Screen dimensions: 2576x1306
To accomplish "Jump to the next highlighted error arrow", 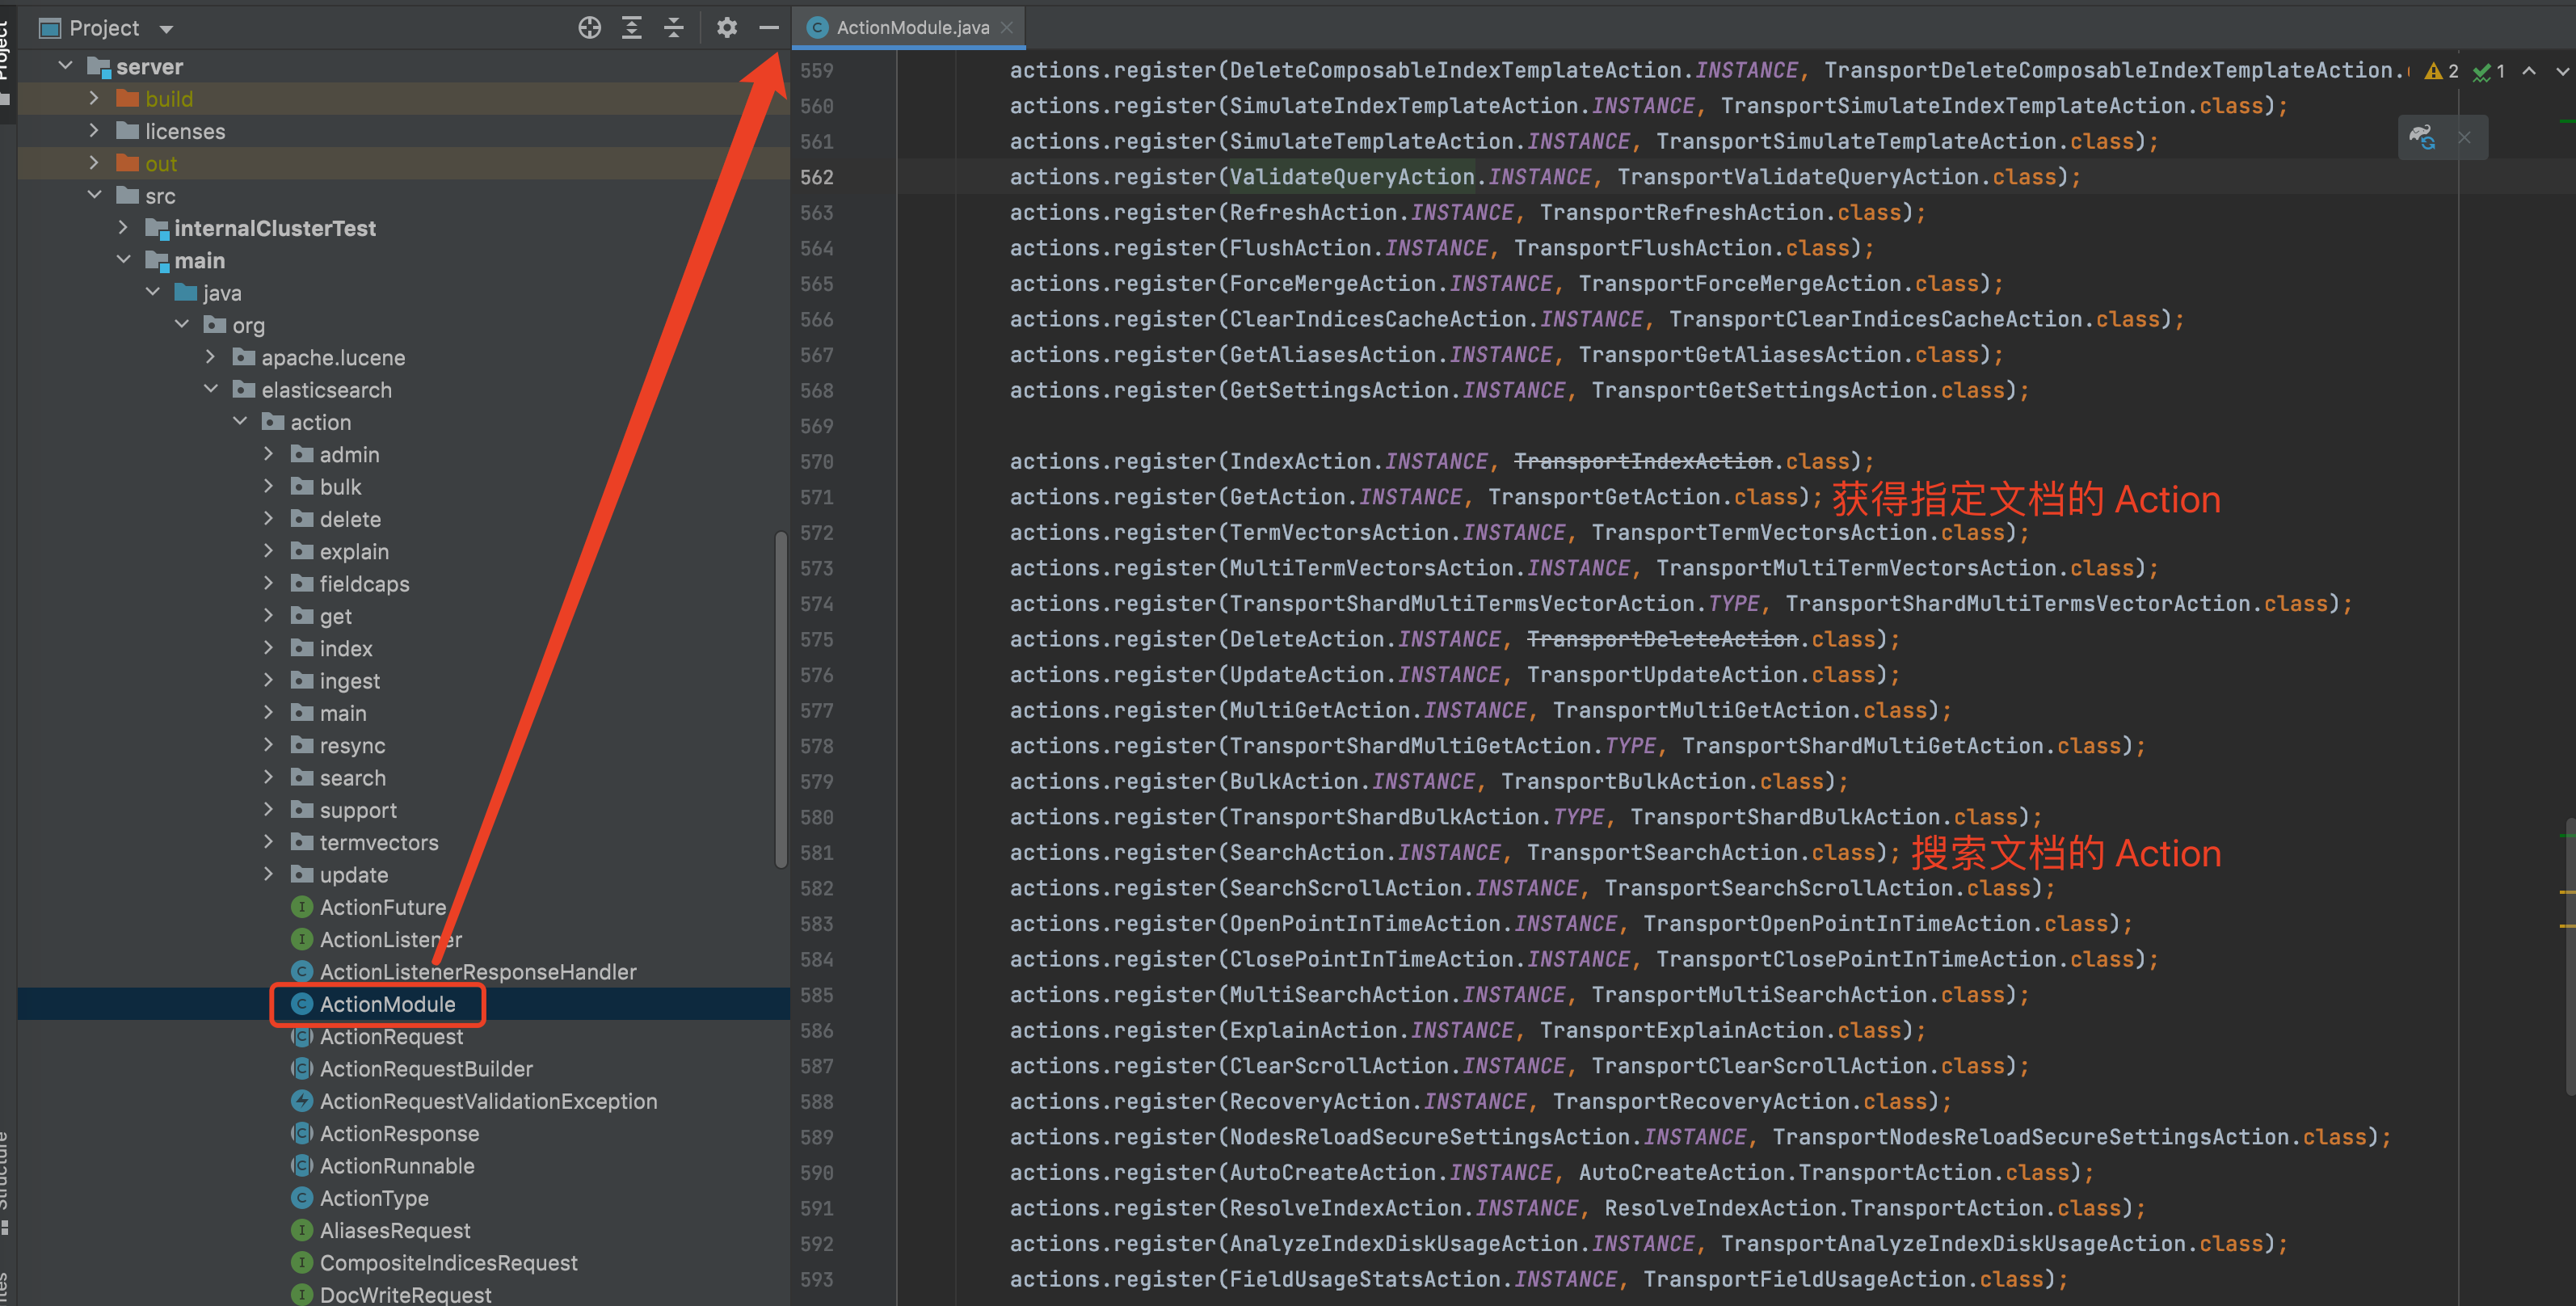I will pyautogui.click(x=2562, y=71).
